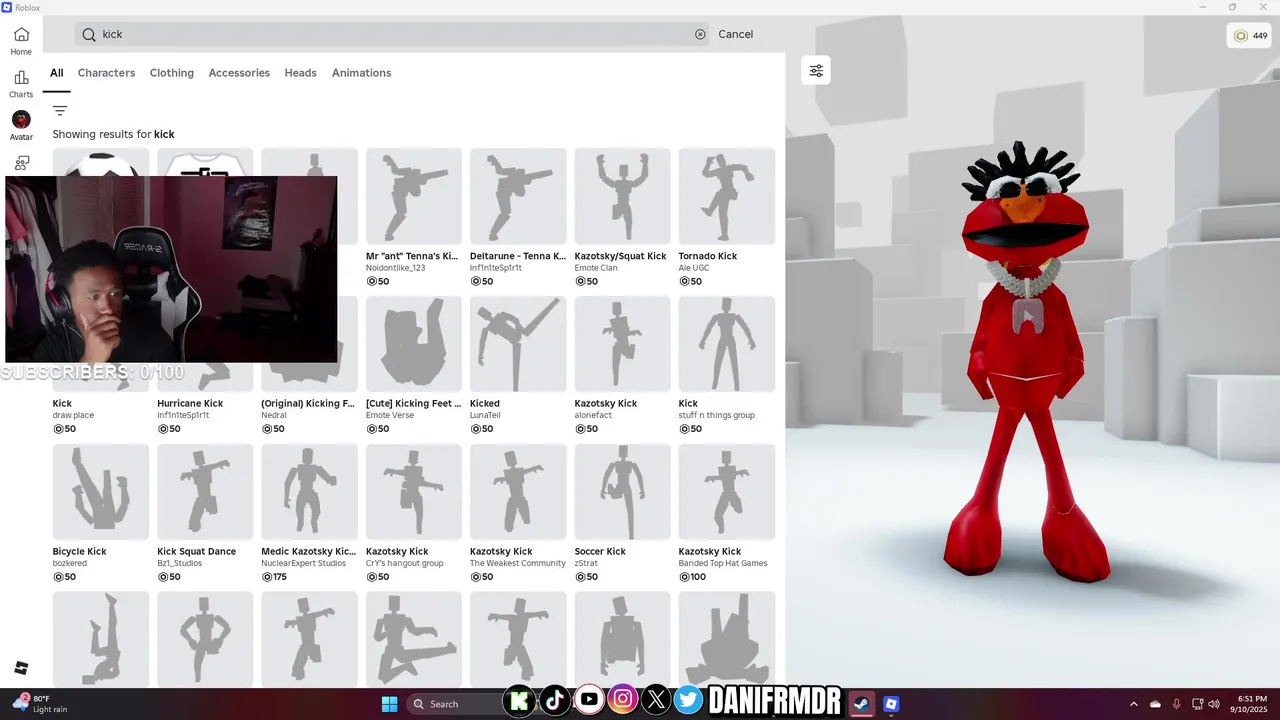
Task: Cancel the search
Action: tap(735, 34)
